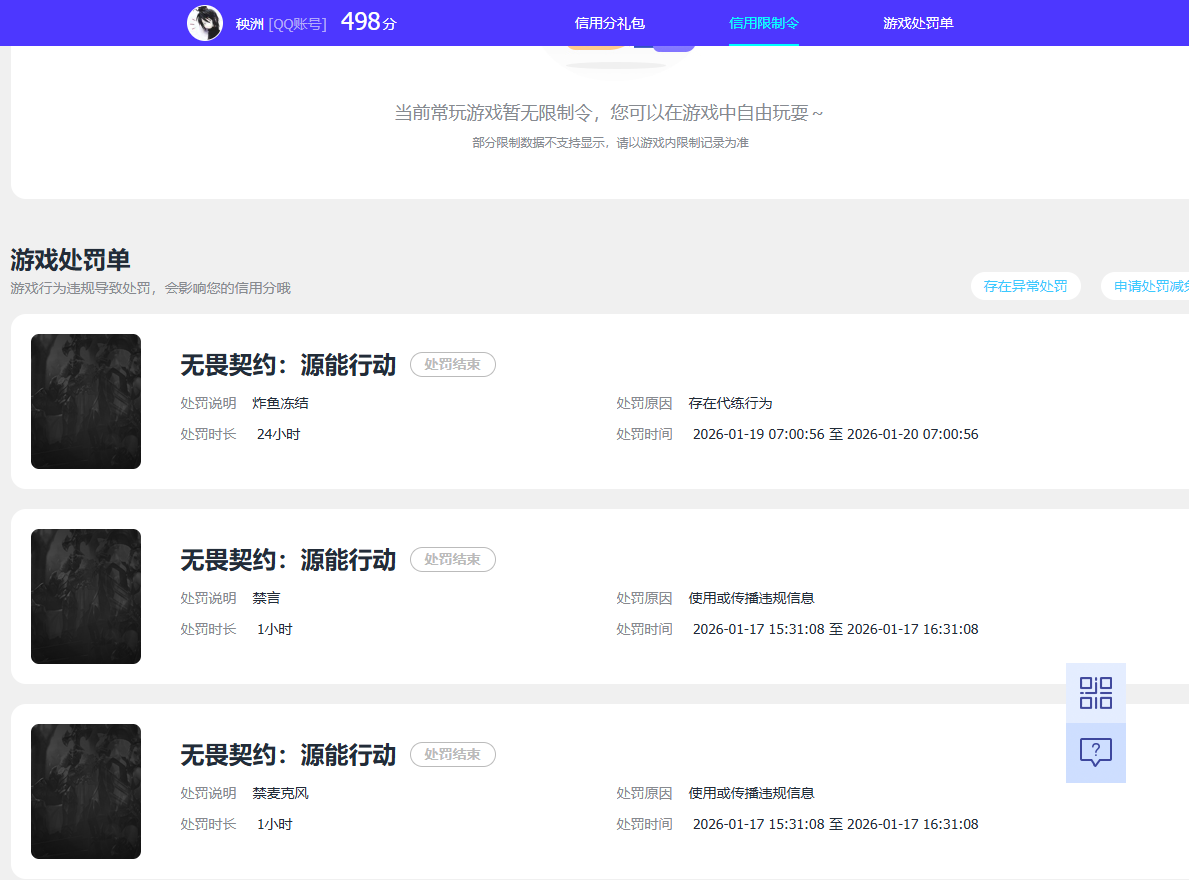Click 1小时 duration on 禁言 record
Screen dimensions: 1189x880
click(x=275, y=629)
